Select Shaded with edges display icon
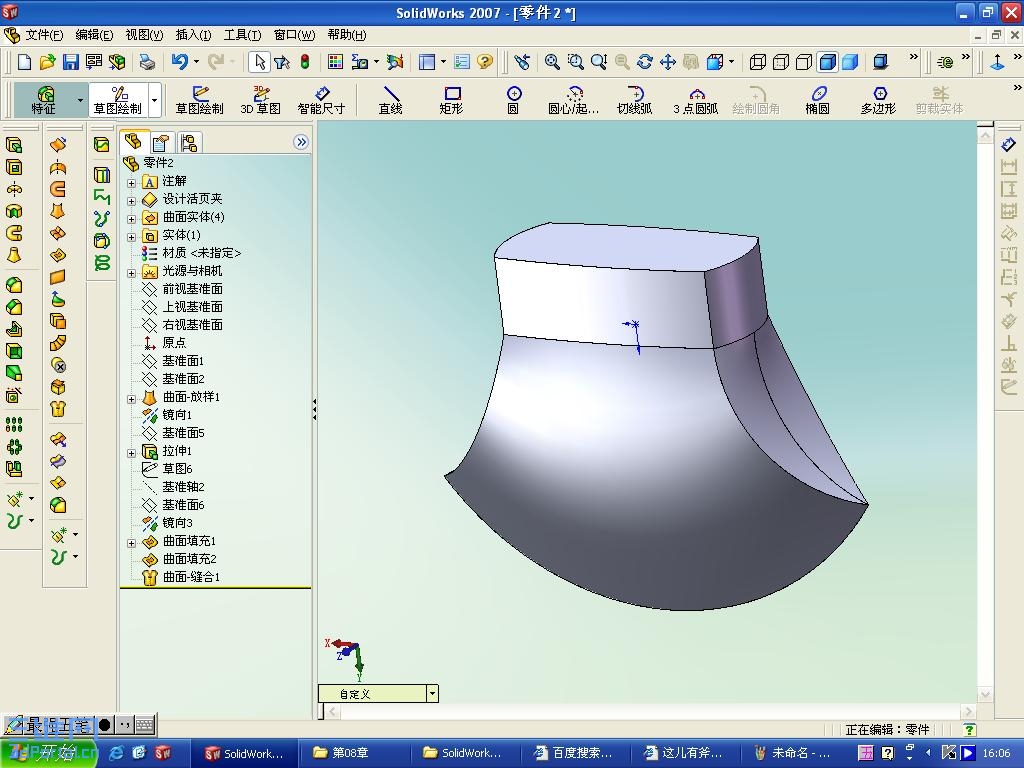This screenshot has height=768, width=1024. 827,62
